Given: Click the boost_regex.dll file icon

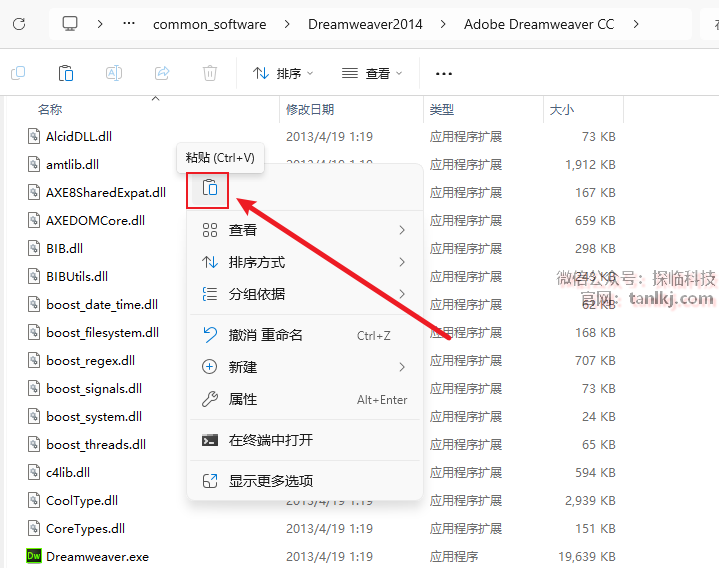Looking at the screenshot, I should [x=33, y=360].
